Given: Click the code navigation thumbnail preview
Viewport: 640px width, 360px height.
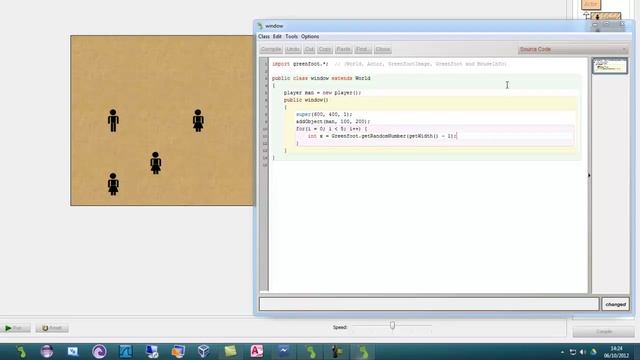Looking at the screenshot, I should (610, 66).
